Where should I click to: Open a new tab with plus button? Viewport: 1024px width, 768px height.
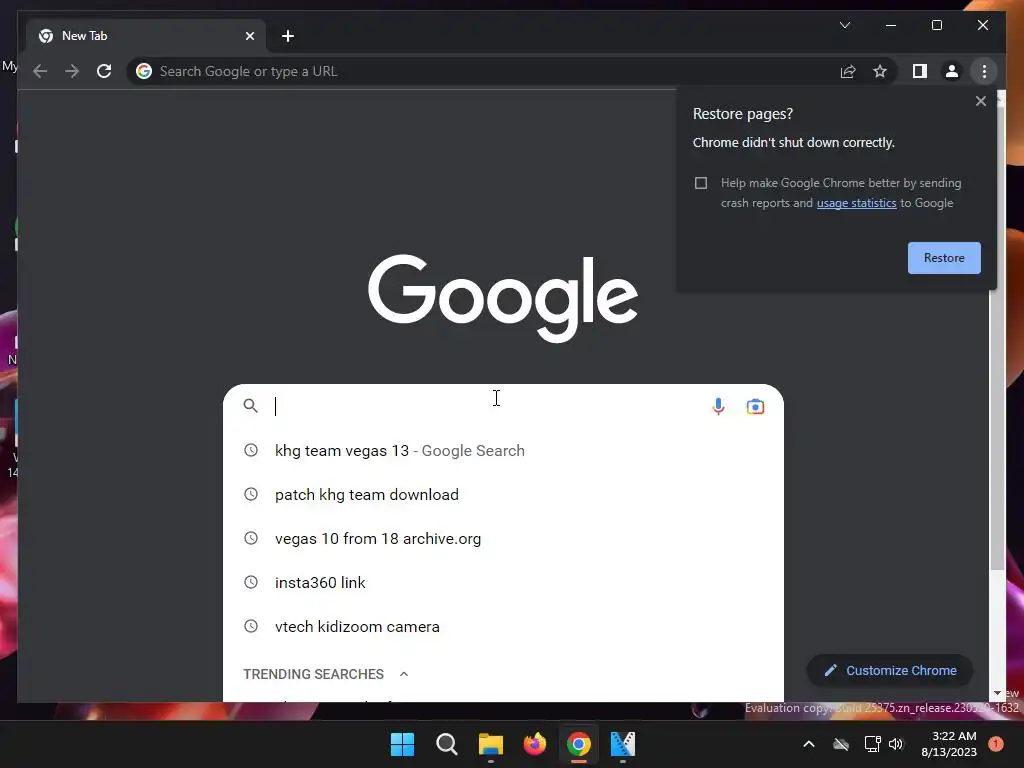pyautogui.click(x=288, y=36)
